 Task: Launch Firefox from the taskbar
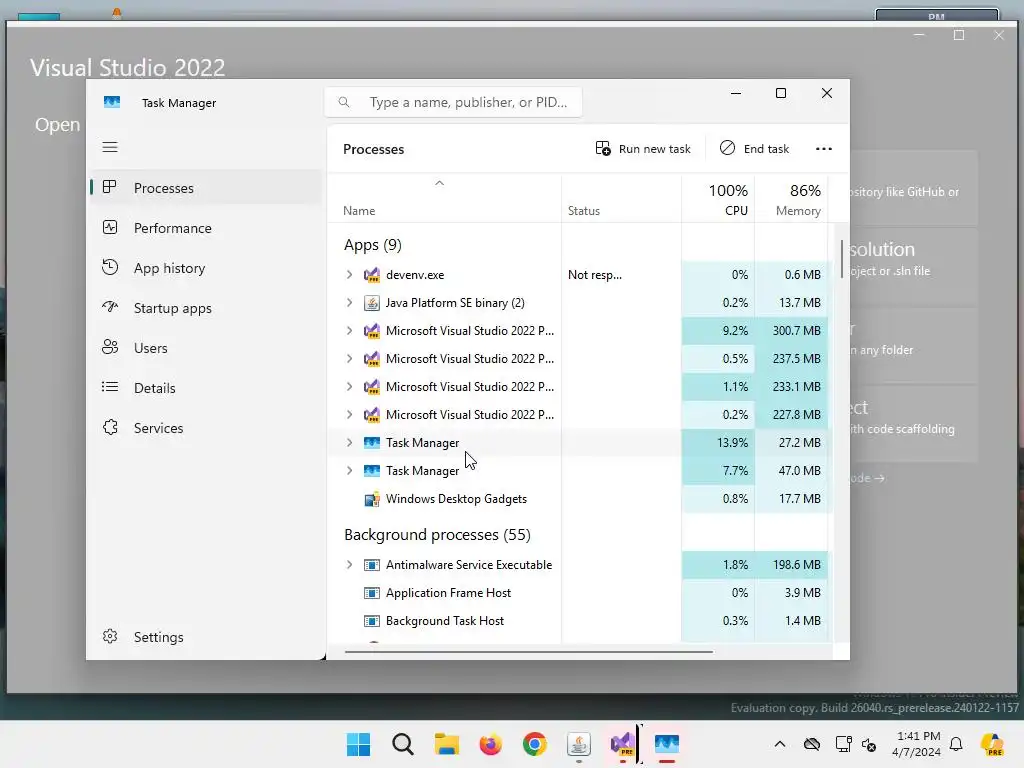tap(490, 744)
